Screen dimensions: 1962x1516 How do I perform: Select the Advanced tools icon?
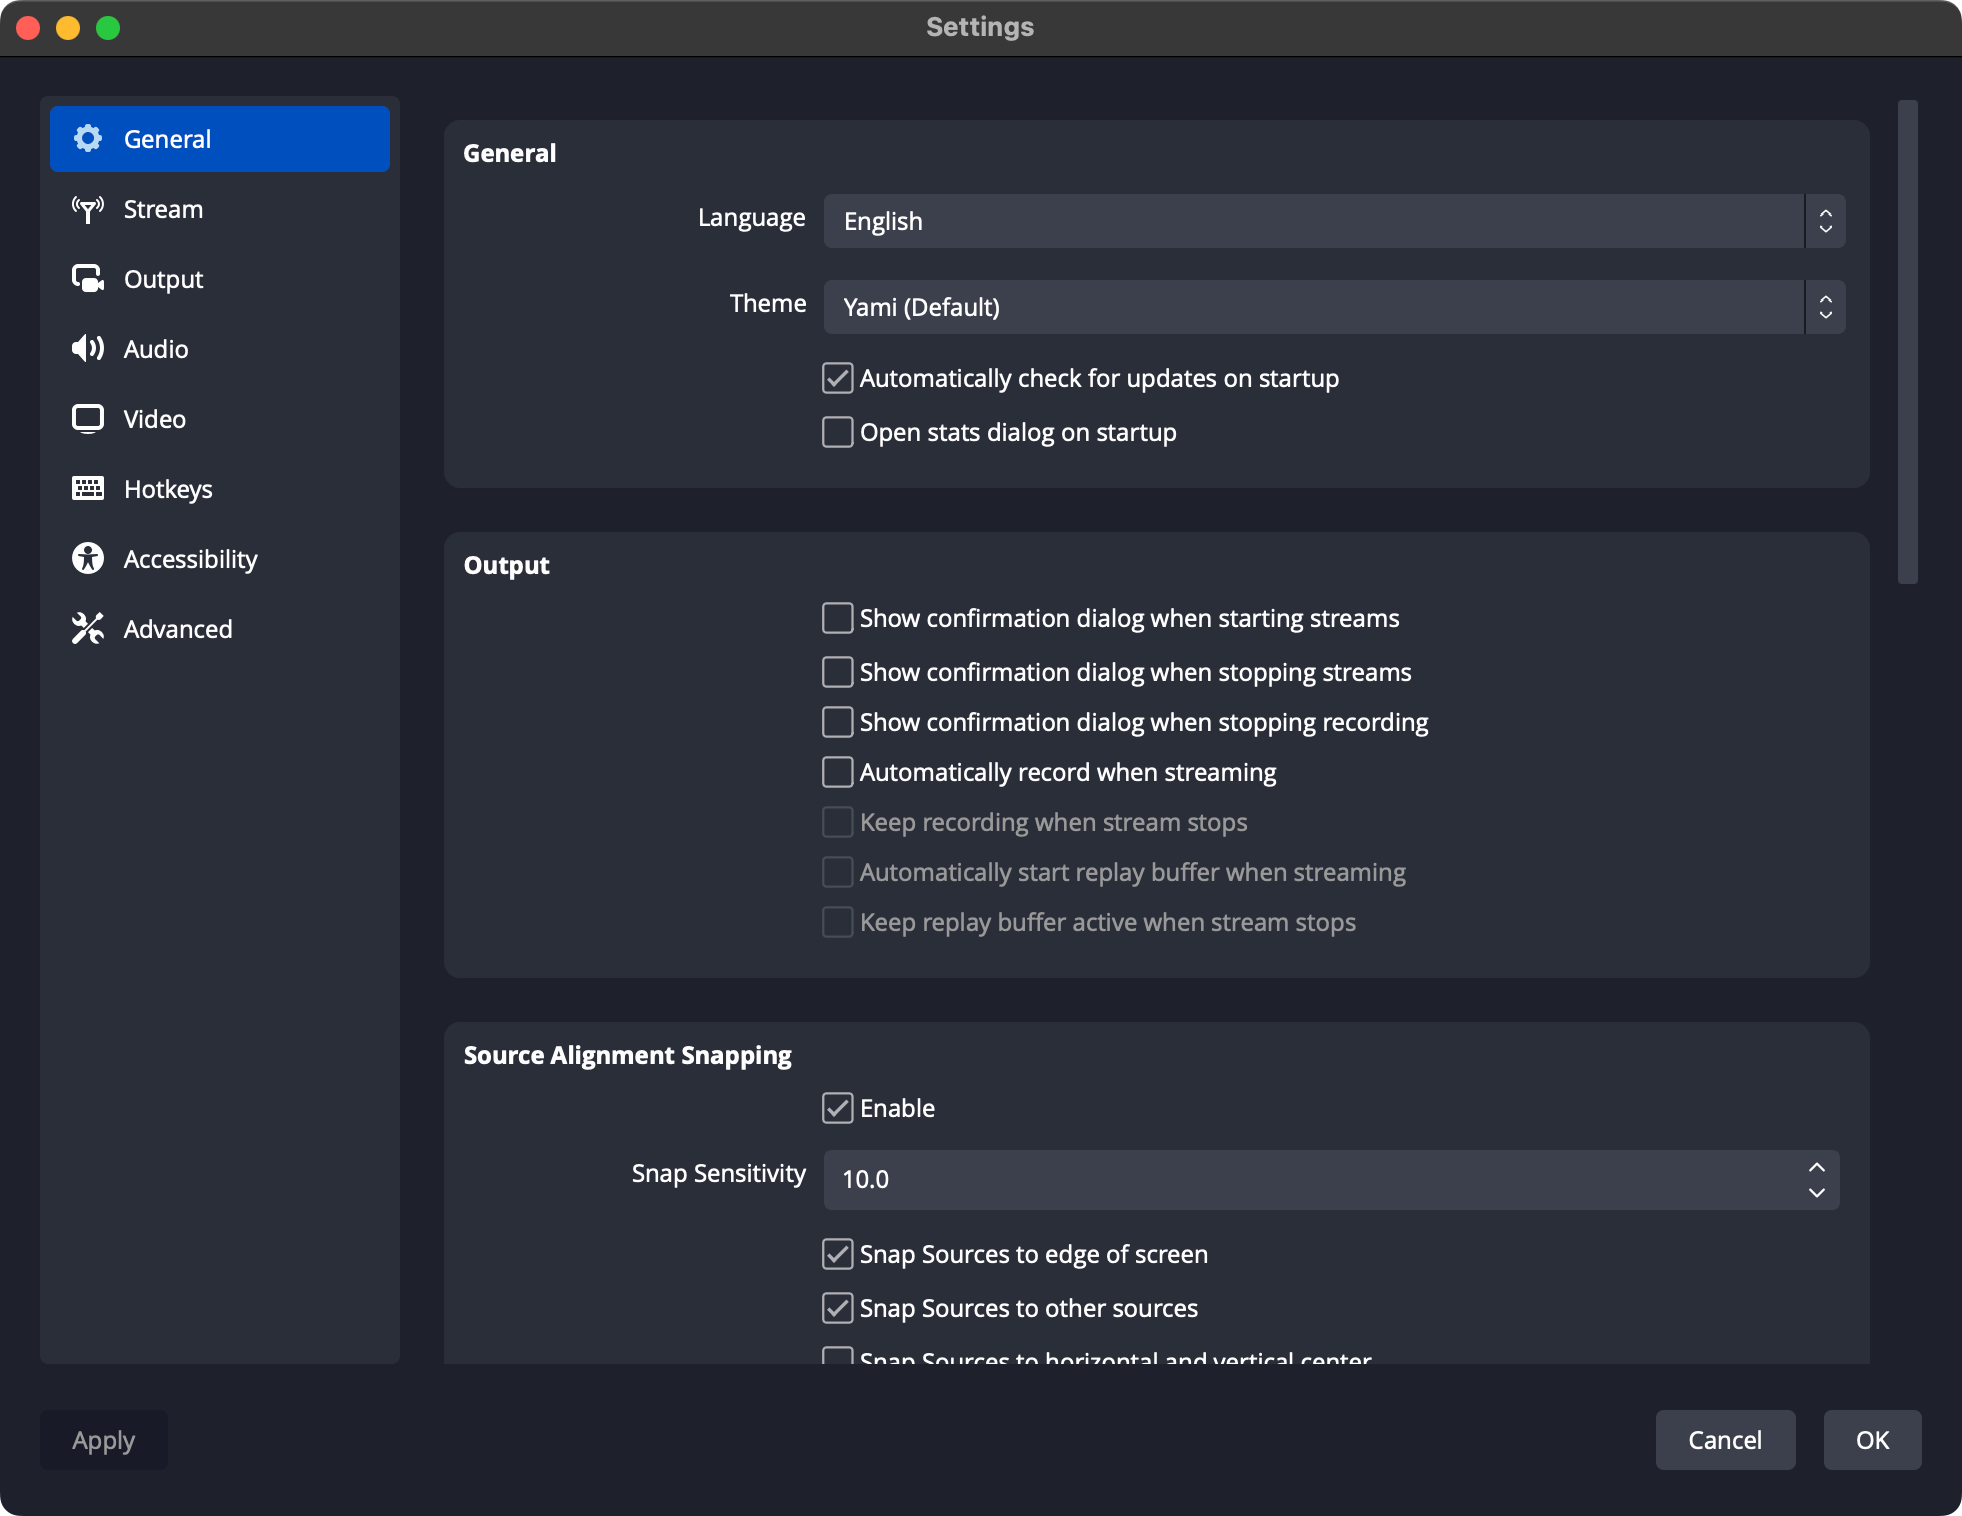click(x=88, y=628)
